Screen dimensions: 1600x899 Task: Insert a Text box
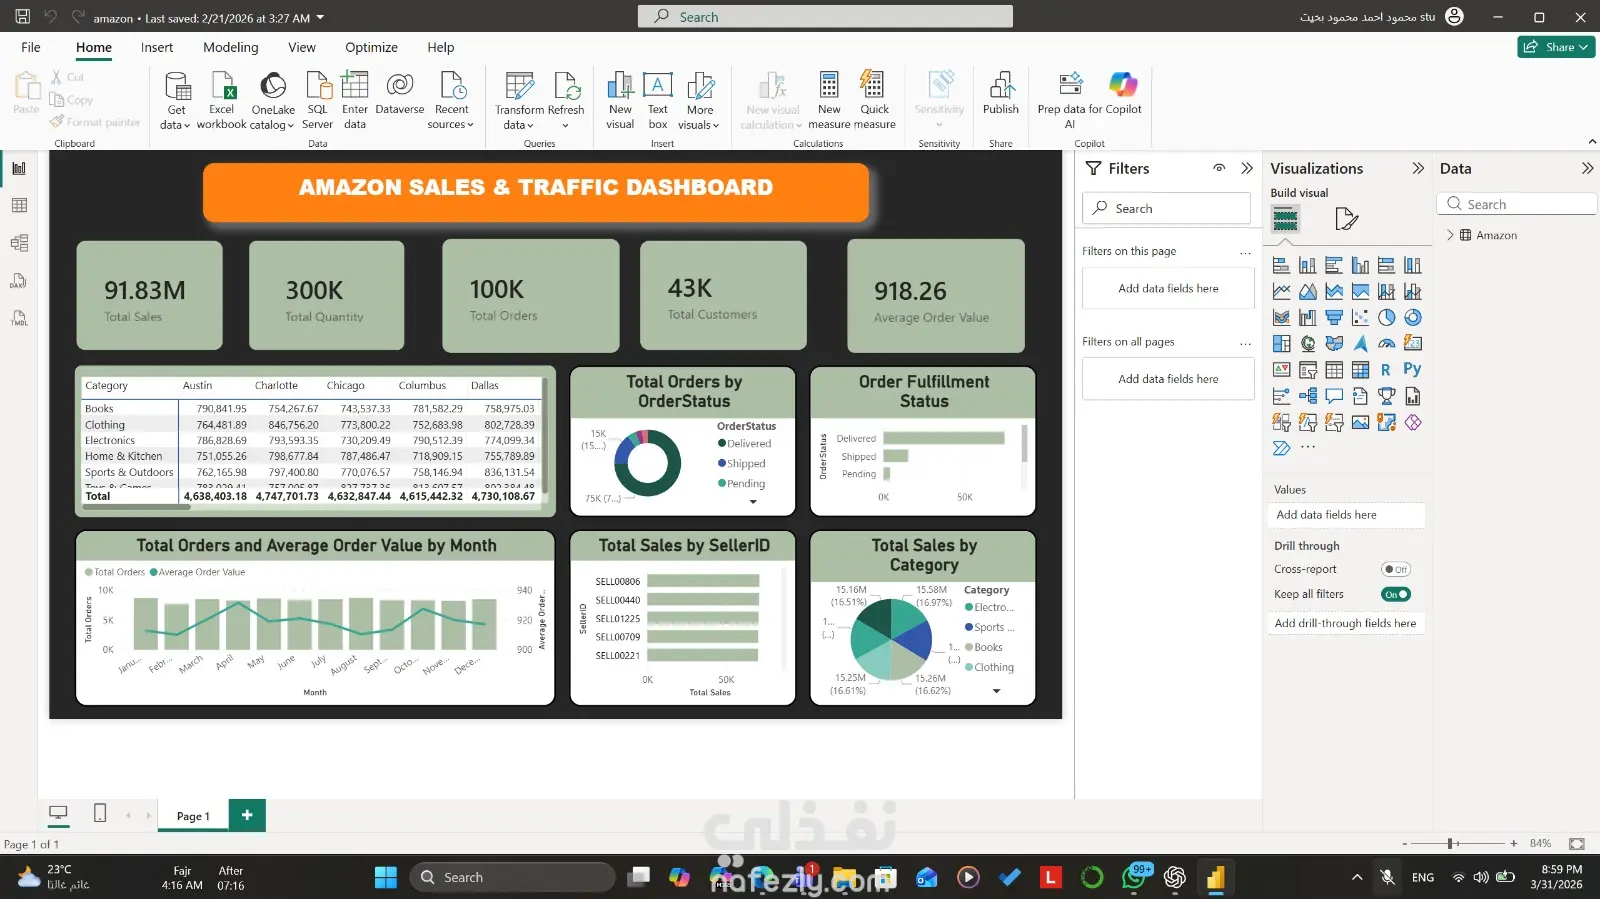point(658,100)
